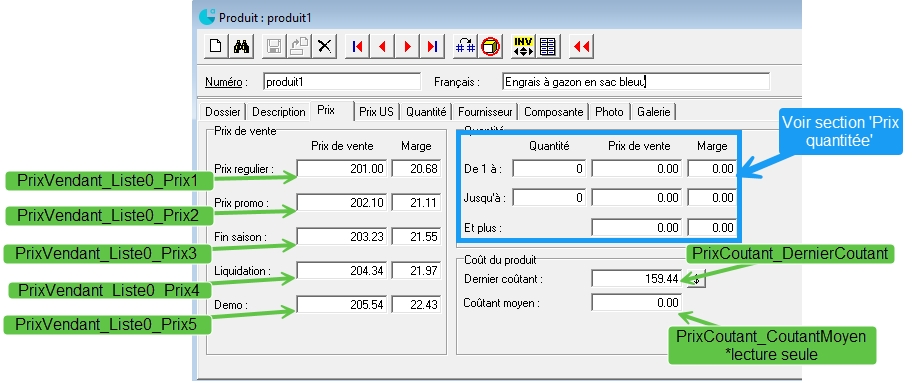Click the Prix promo price field 202.10
Screen dimensions: 905x381
[x=342, y=203]
